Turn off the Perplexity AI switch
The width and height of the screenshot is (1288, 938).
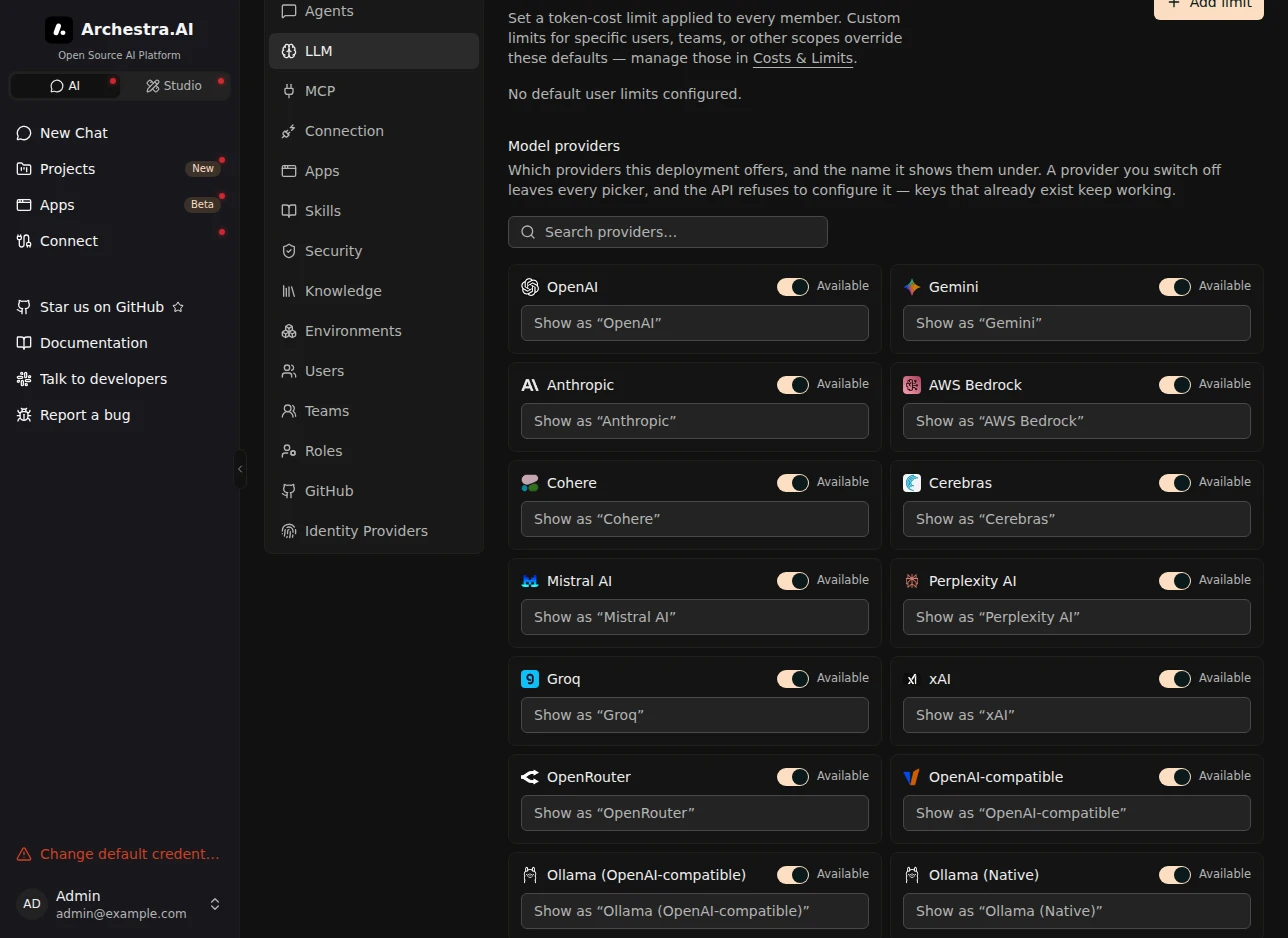pyautogui.click(x=1175, y=581)
